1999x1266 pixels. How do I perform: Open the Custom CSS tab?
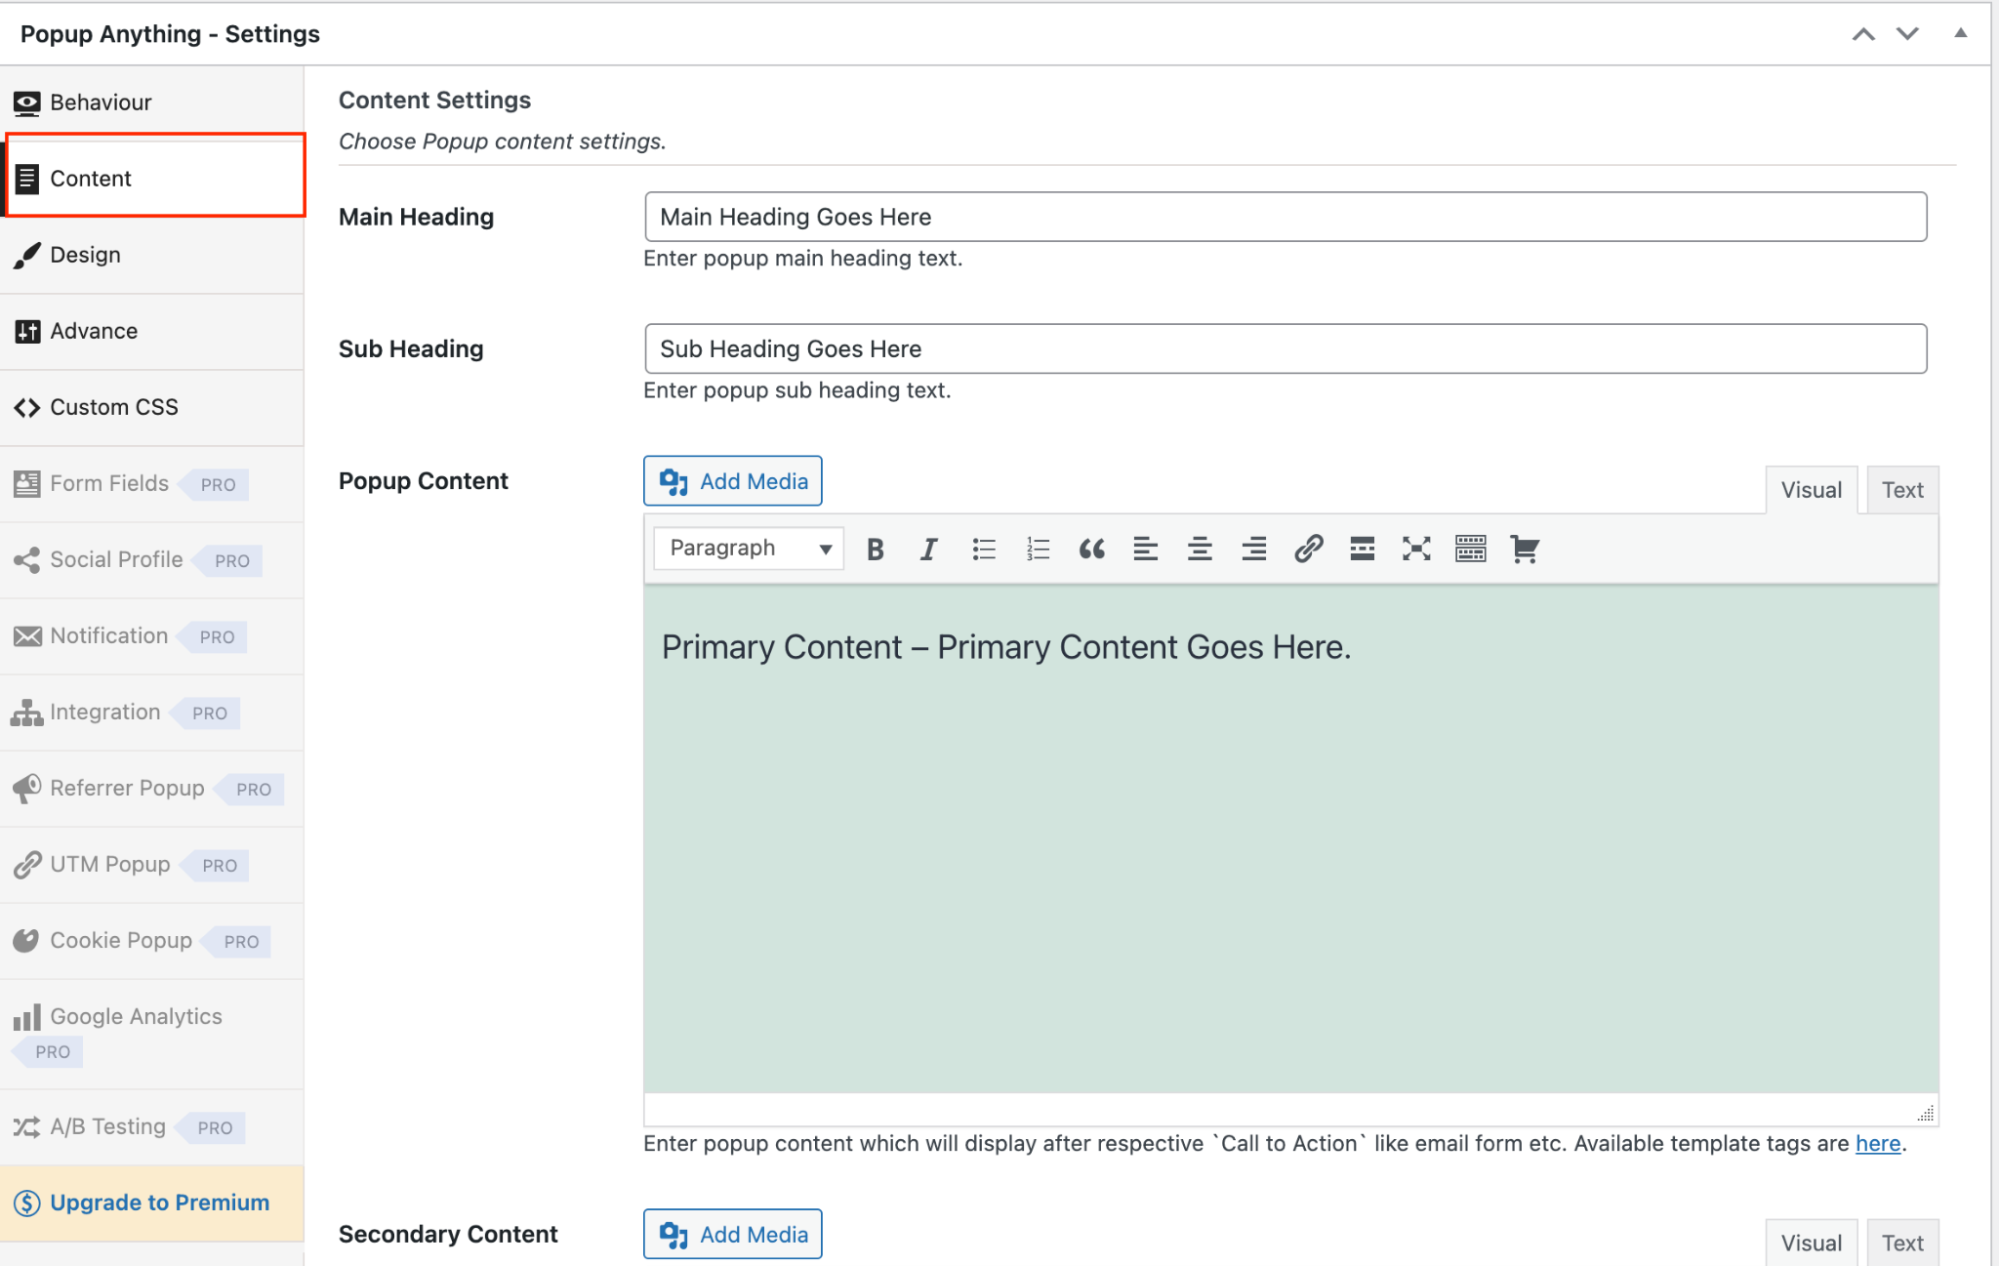152,407
